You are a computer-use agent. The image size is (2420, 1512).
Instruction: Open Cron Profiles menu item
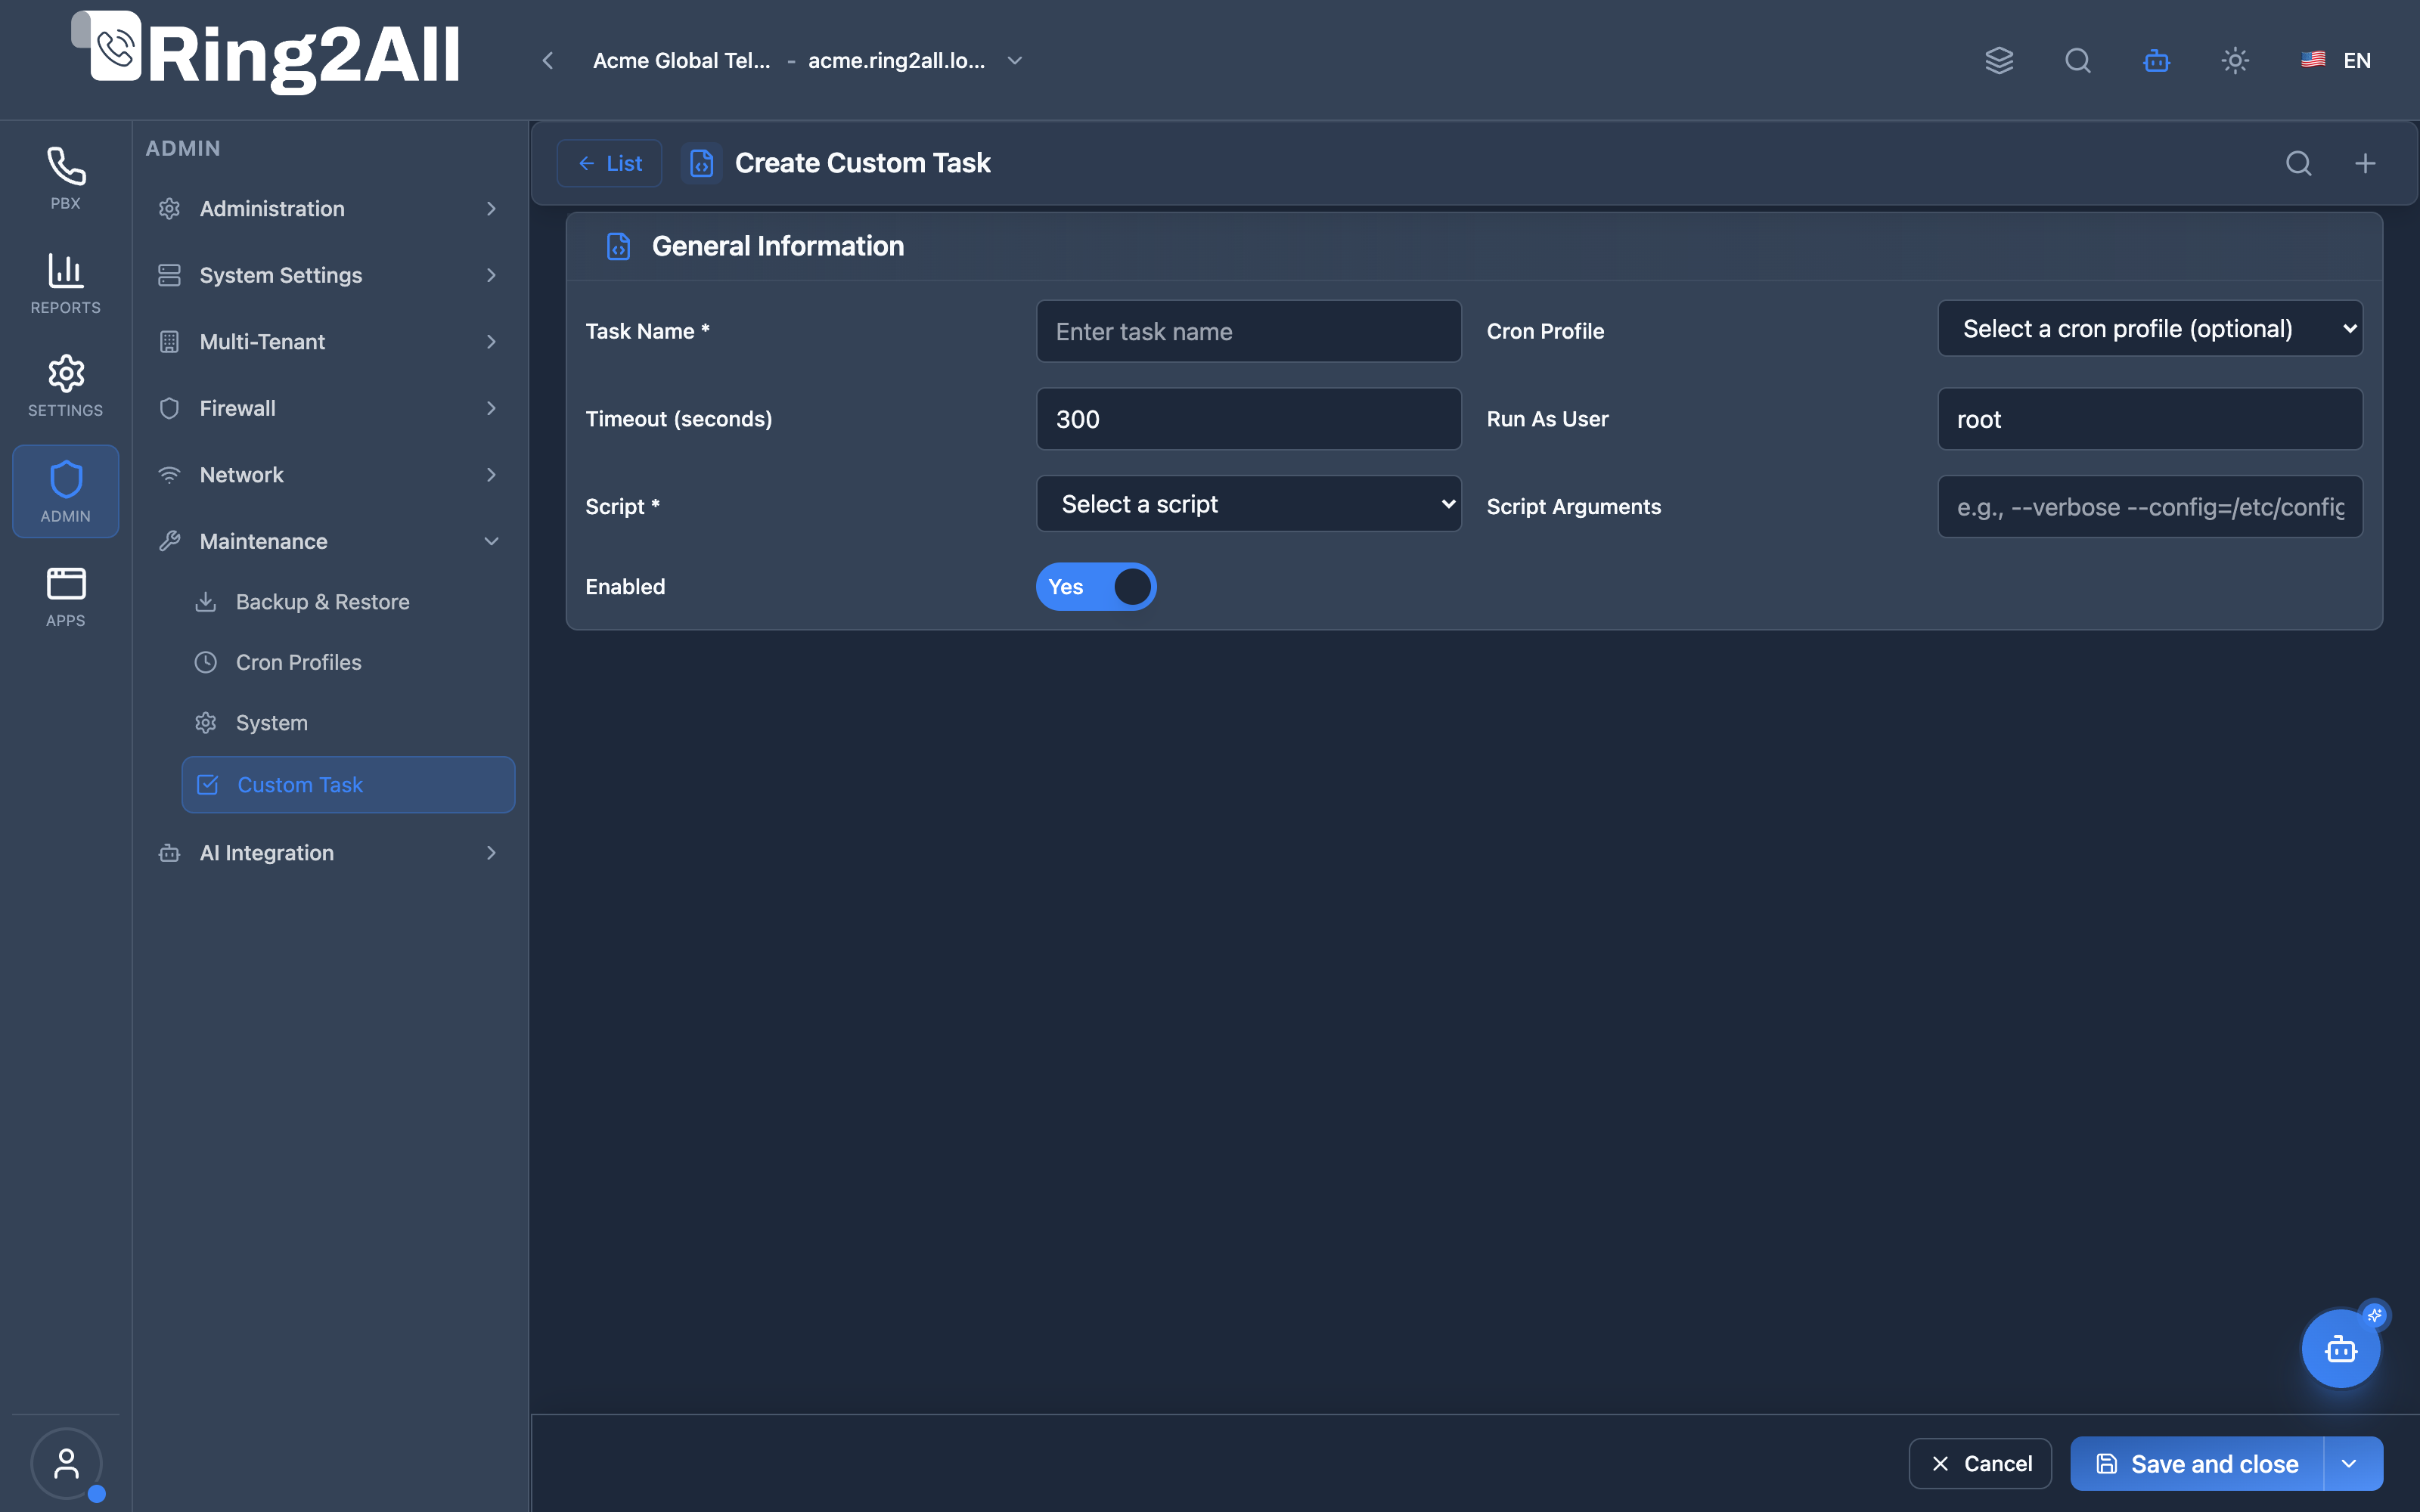[347, 662]
